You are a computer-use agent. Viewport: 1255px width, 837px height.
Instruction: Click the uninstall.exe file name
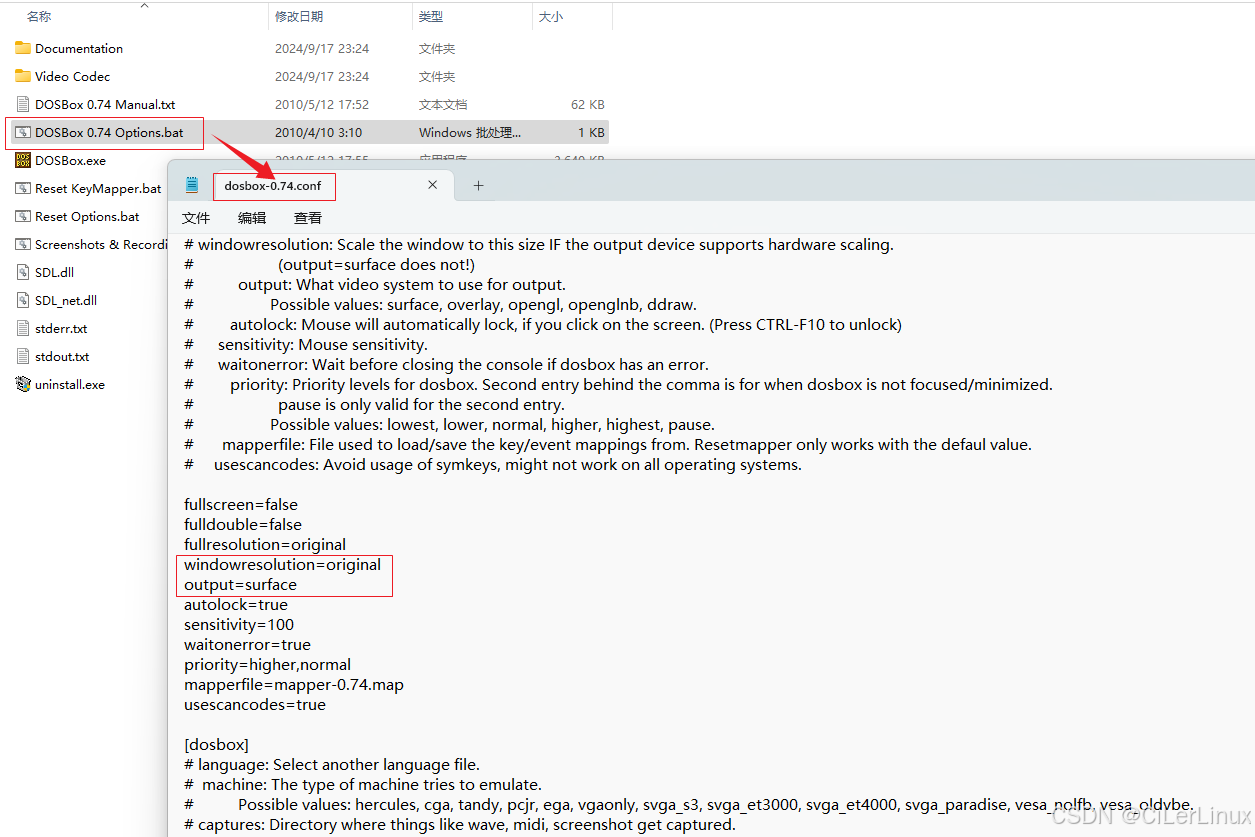[x=70, y=384]
